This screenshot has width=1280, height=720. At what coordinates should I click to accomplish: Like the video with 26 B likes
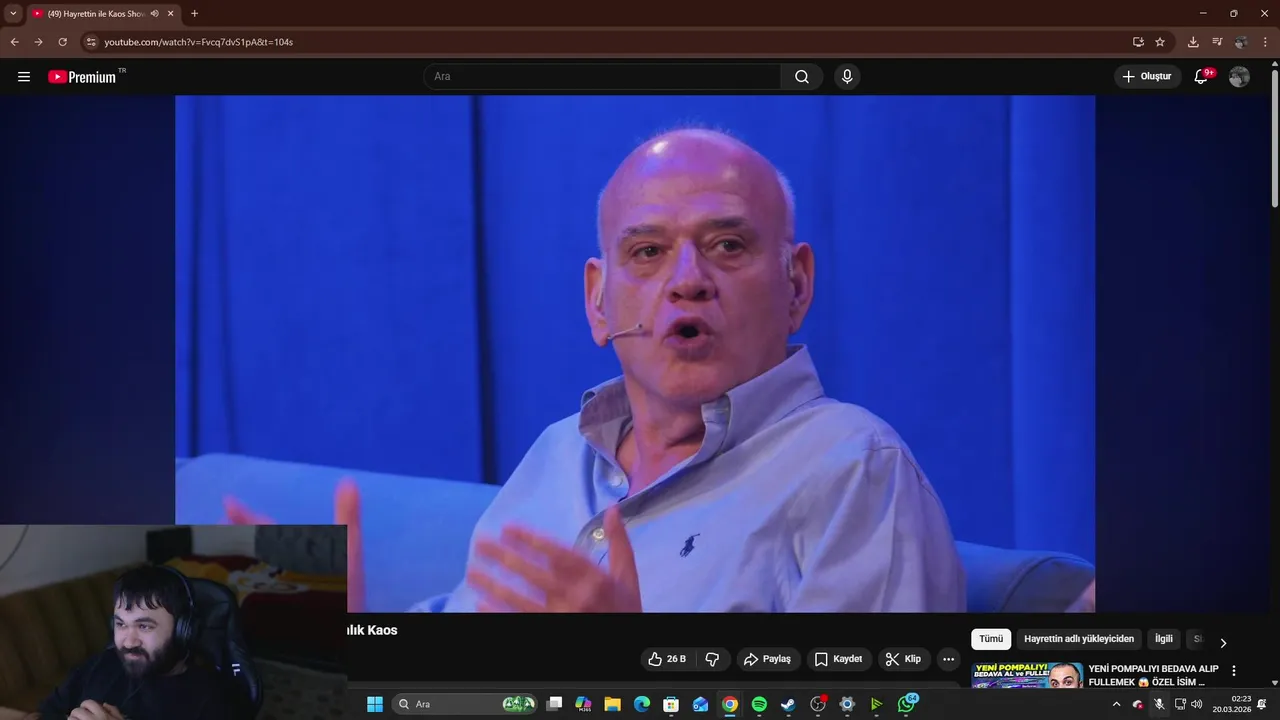click(668, 659)
